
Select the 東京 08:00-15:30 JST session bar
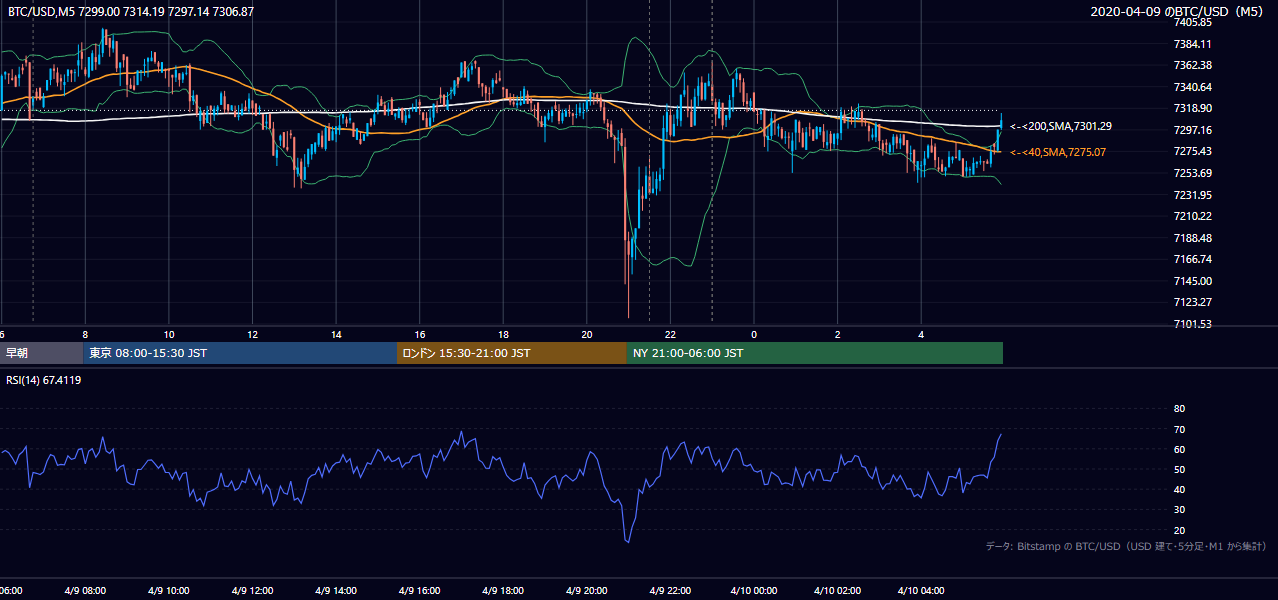point(240,353)
